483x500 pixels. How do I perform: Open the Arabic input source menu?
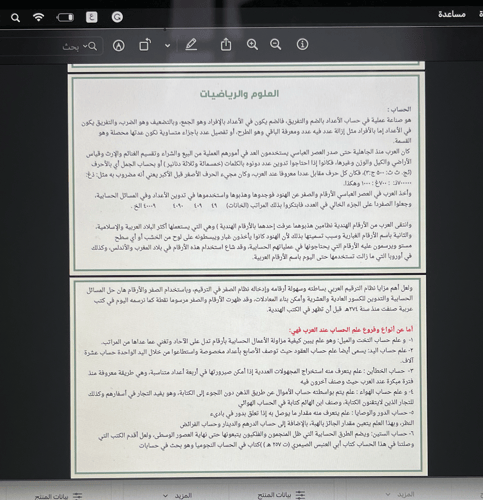(92, 17)
